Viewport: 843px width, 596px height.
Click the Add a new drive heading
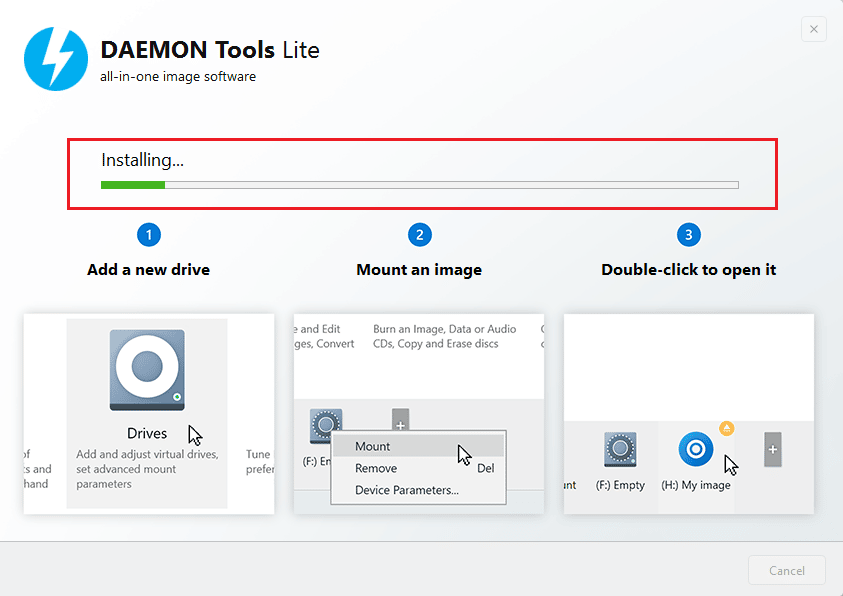coord(148,269)
